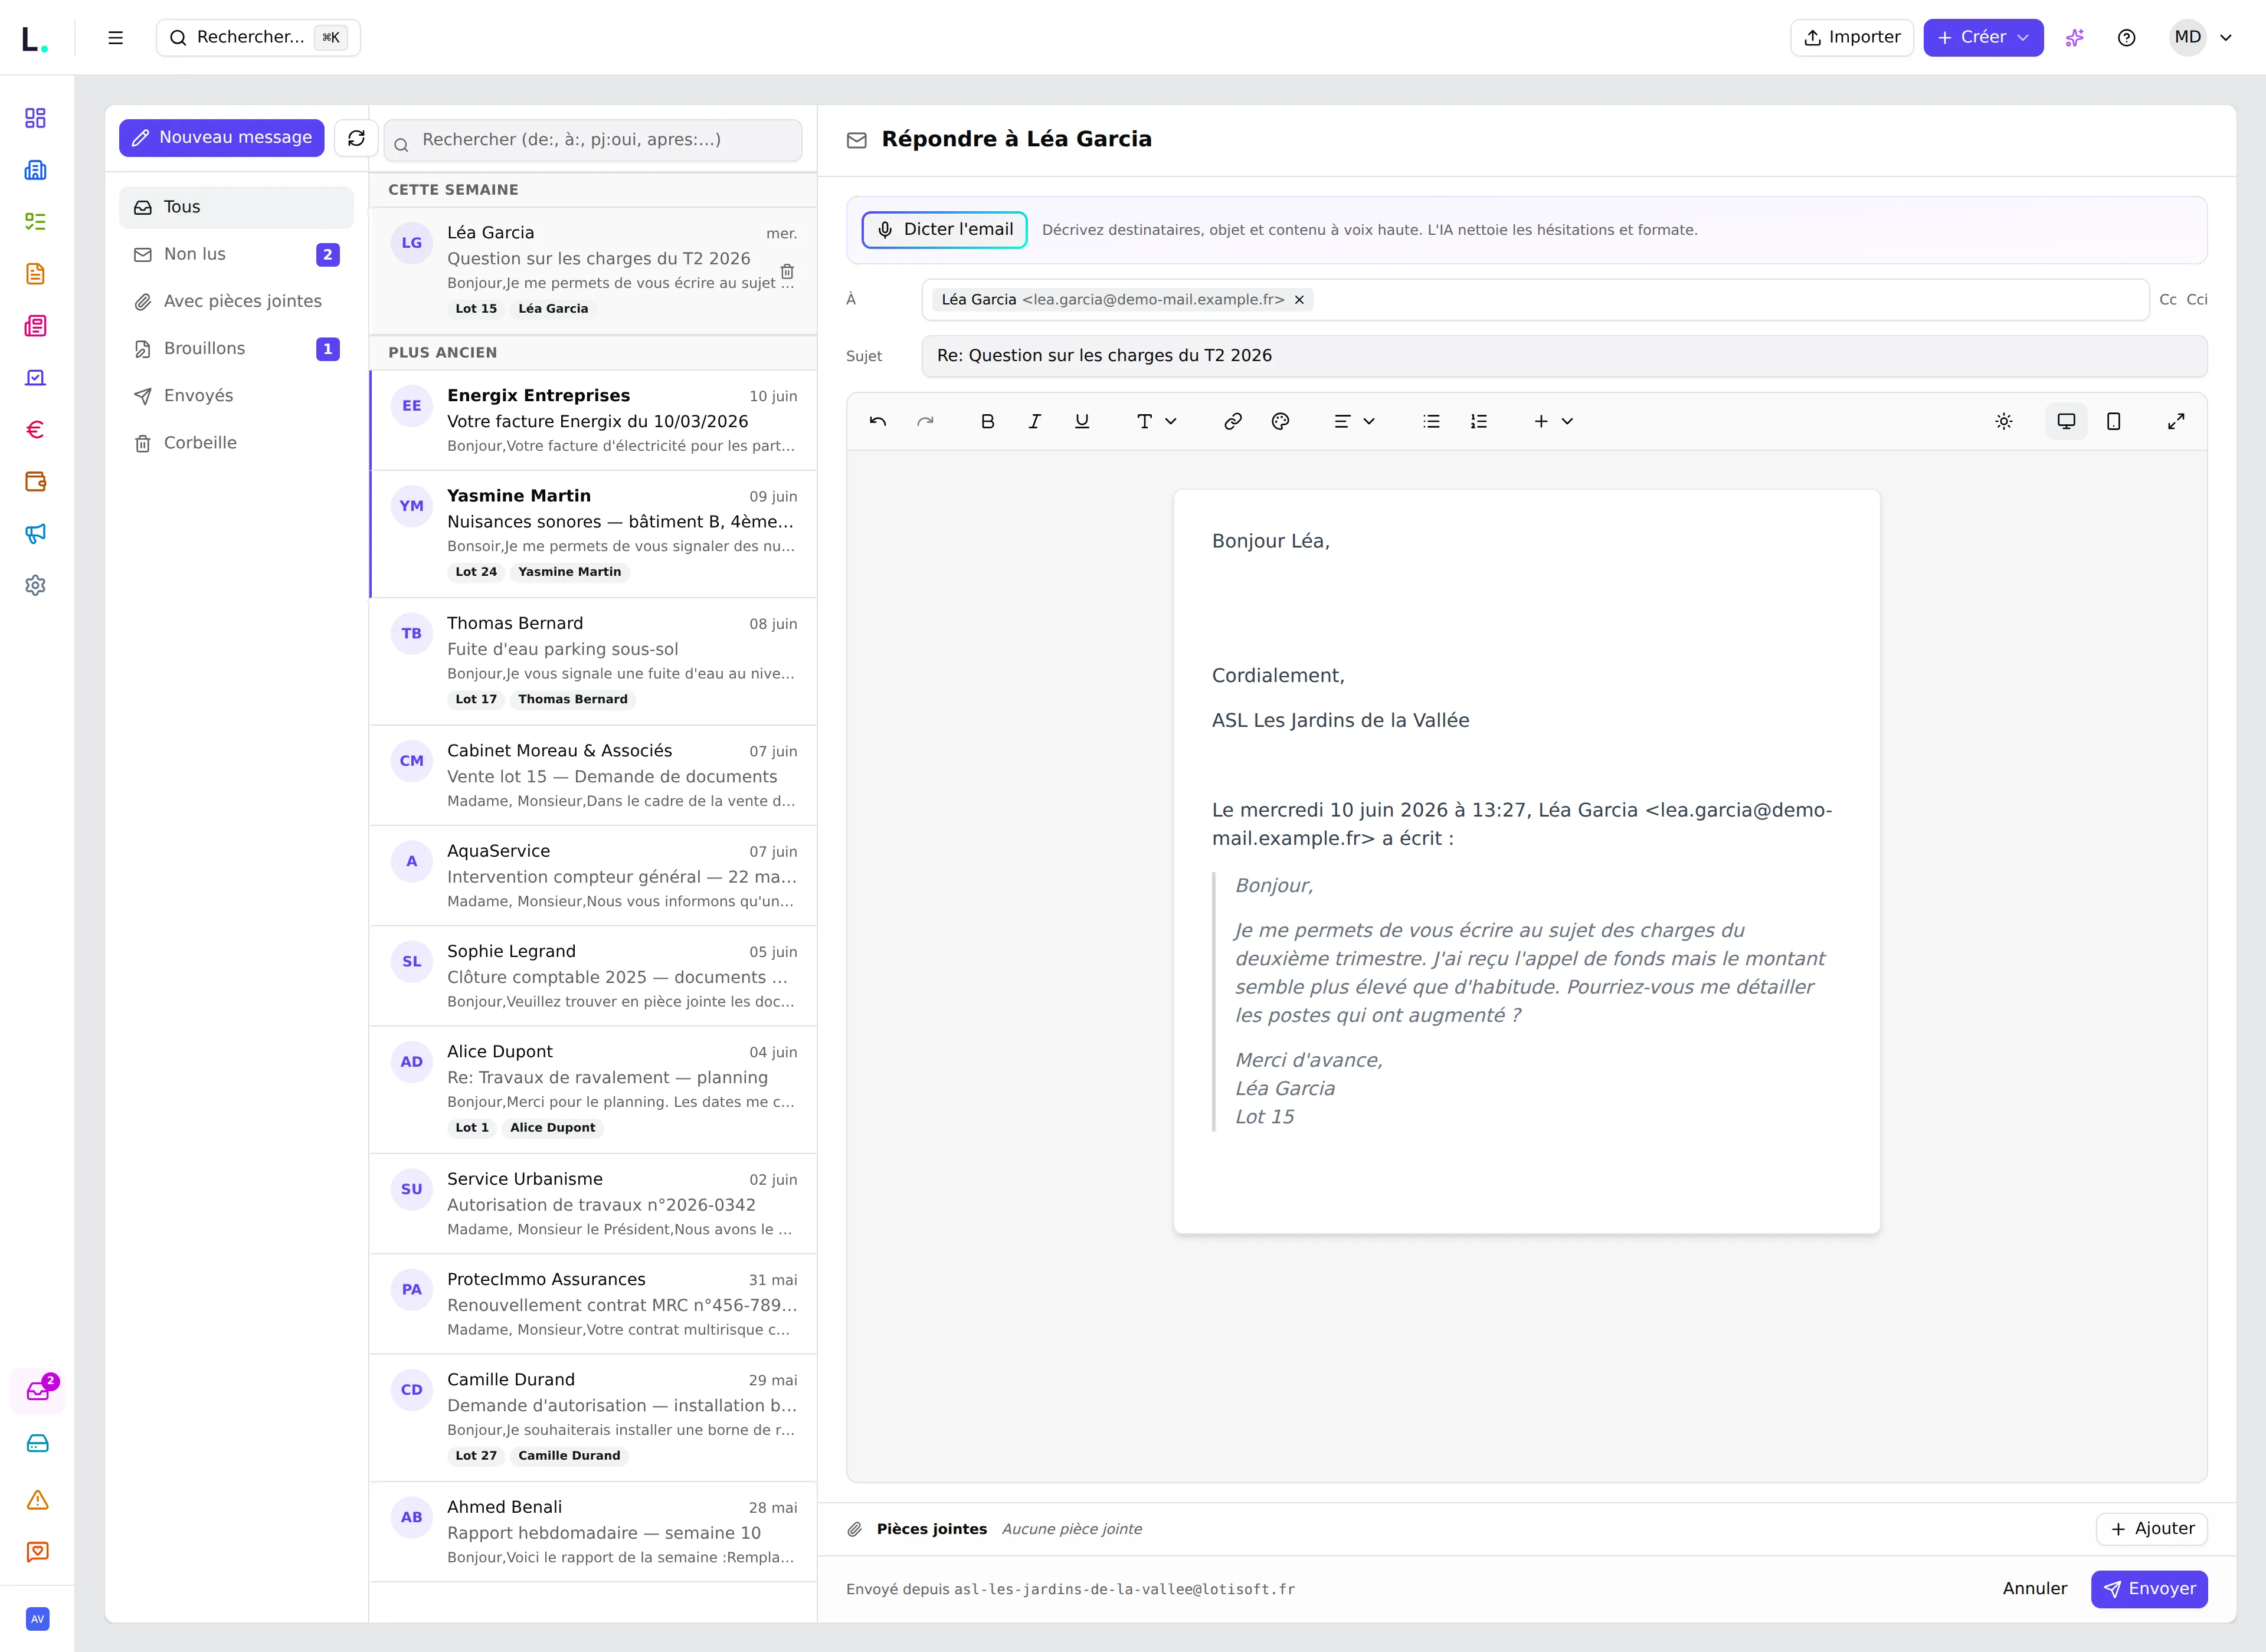
Task: Insert a link in the email
Action: pyautogui.click(x=1233, y=422)
